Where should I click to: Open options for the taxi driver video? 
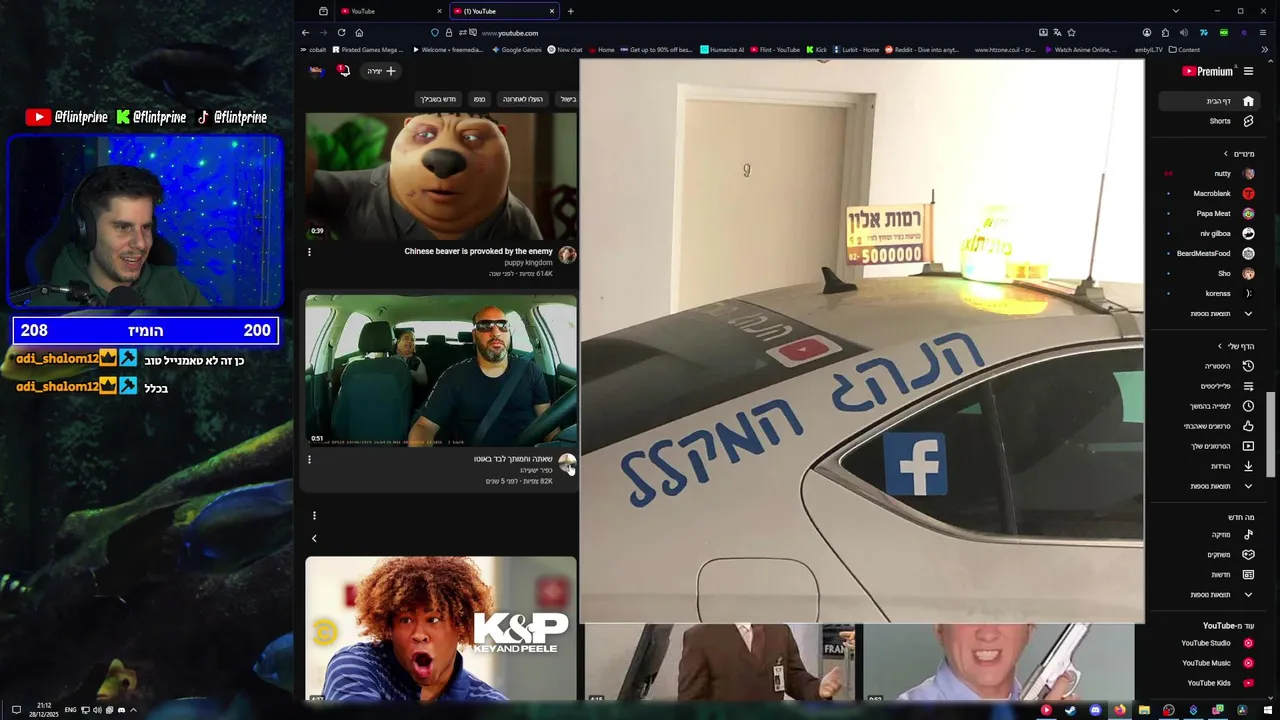309,460
